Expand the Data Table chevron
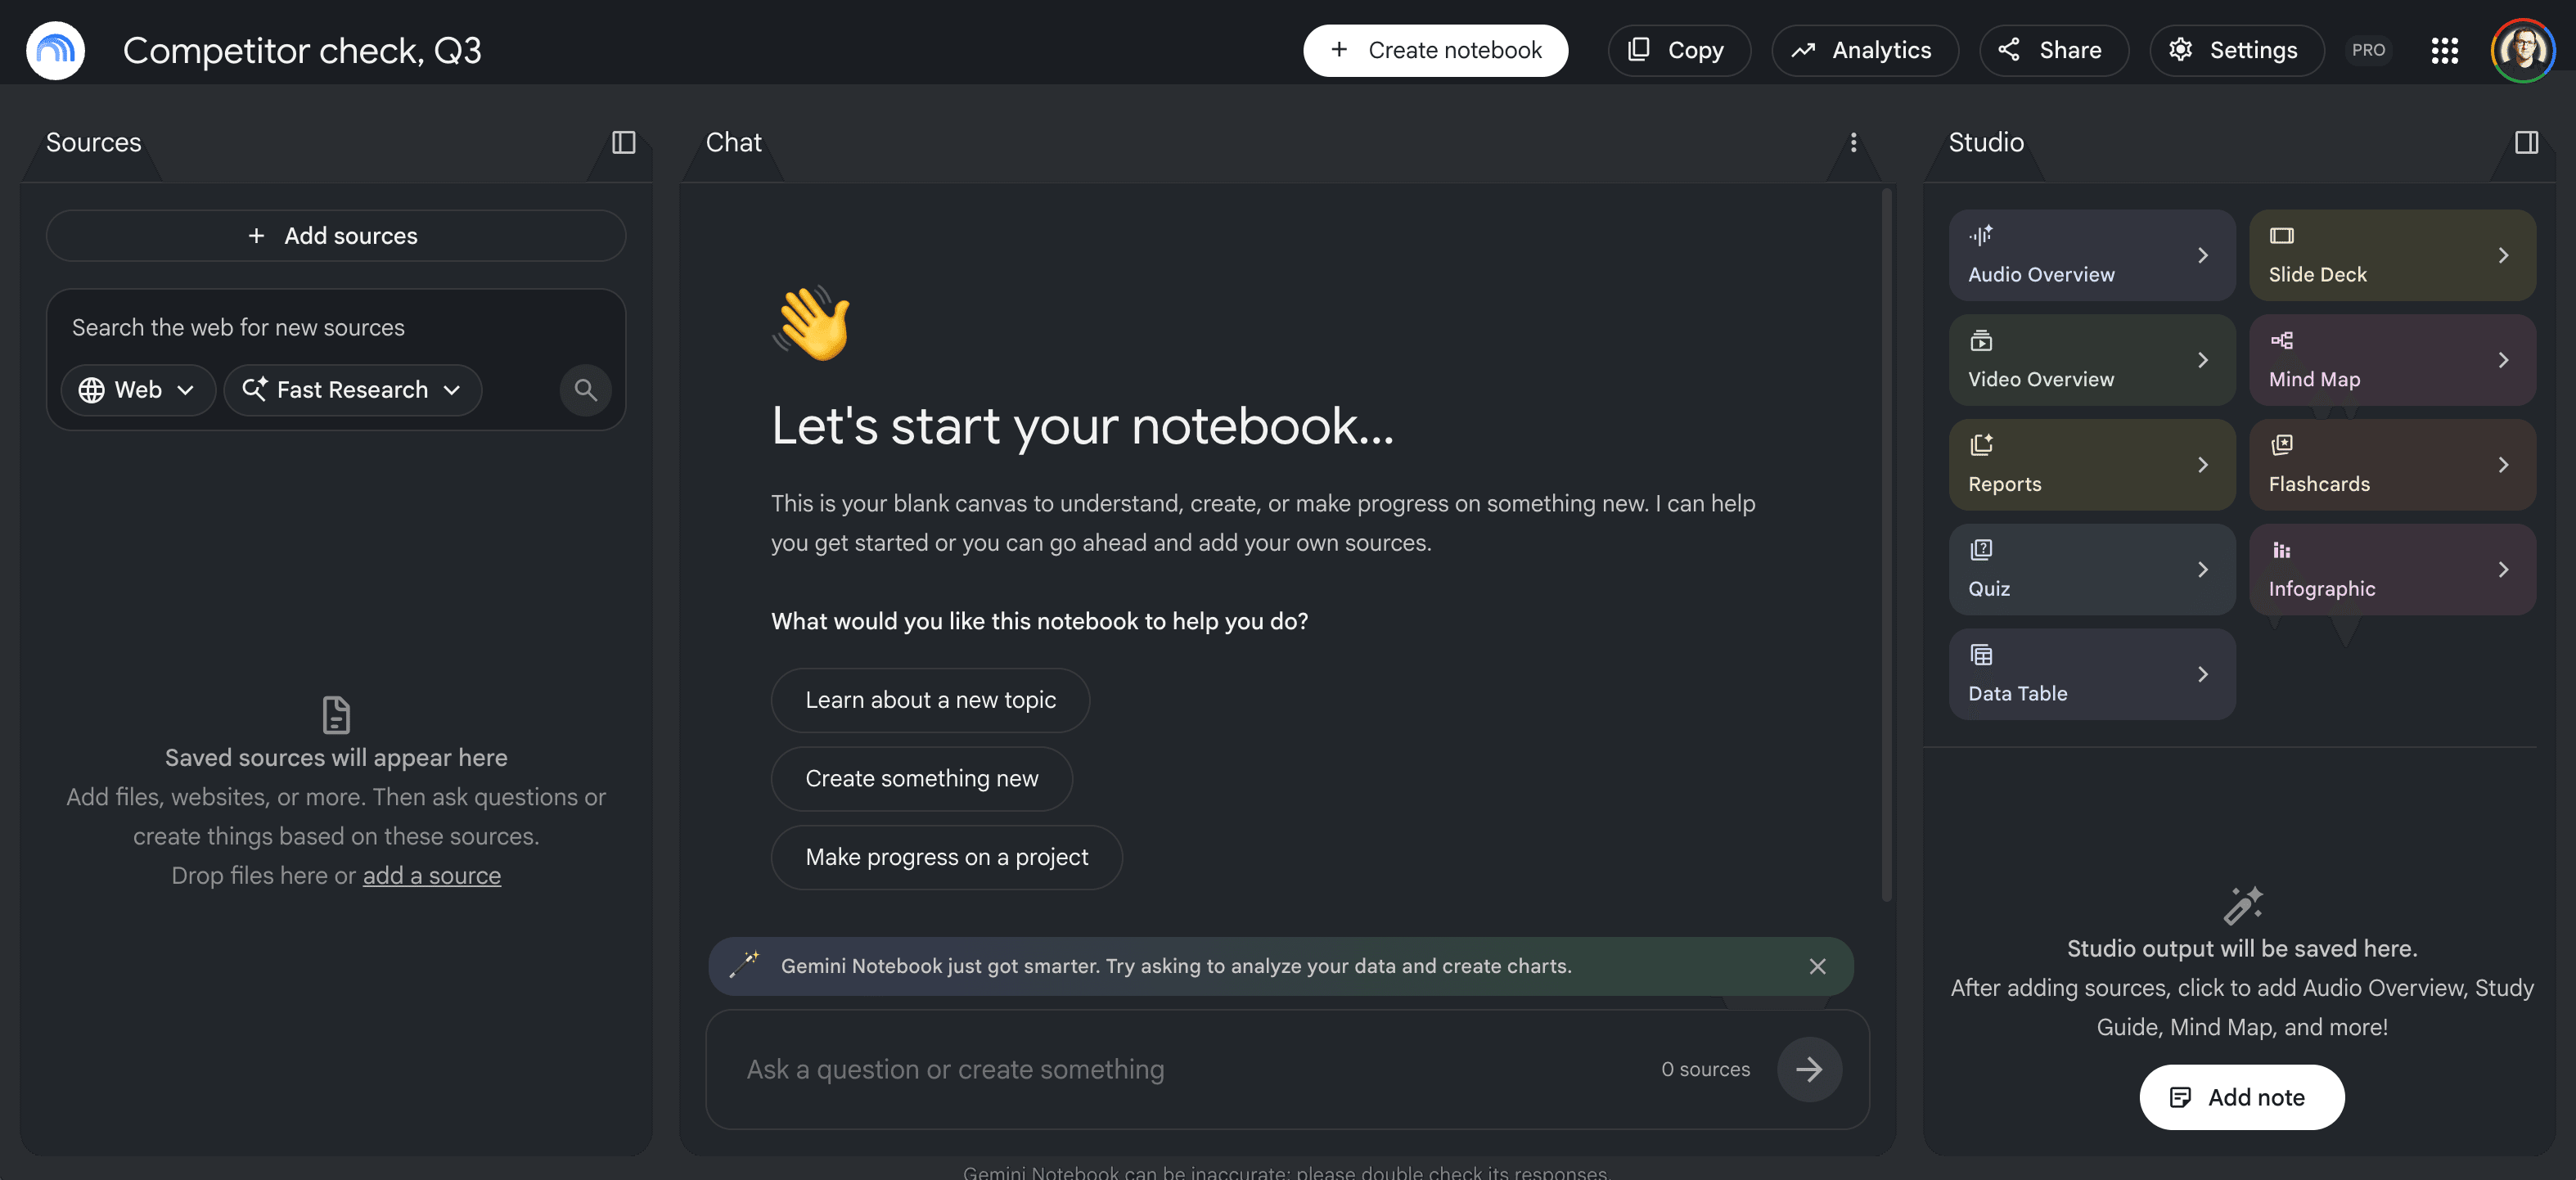The width and height of the screenshot is (2576, 1180). 2202,674
